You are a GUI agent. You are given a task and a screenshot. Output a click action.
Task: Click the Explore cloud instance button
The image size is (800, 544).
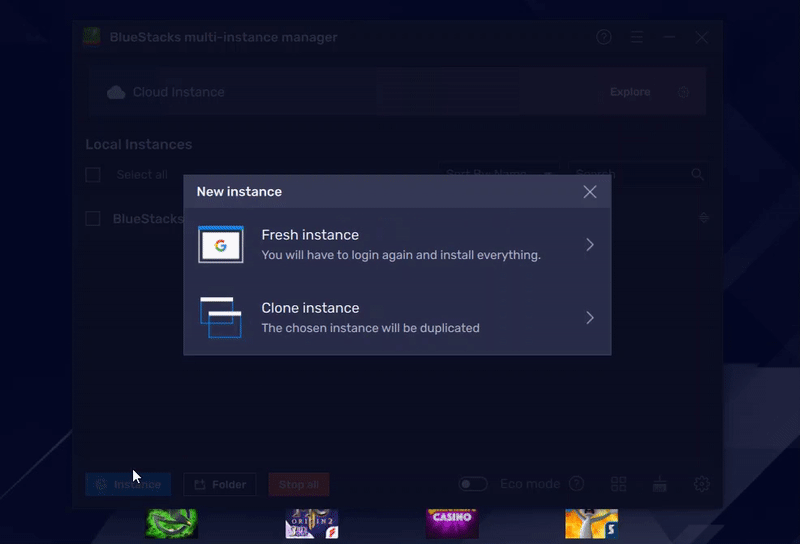(630, 92)
